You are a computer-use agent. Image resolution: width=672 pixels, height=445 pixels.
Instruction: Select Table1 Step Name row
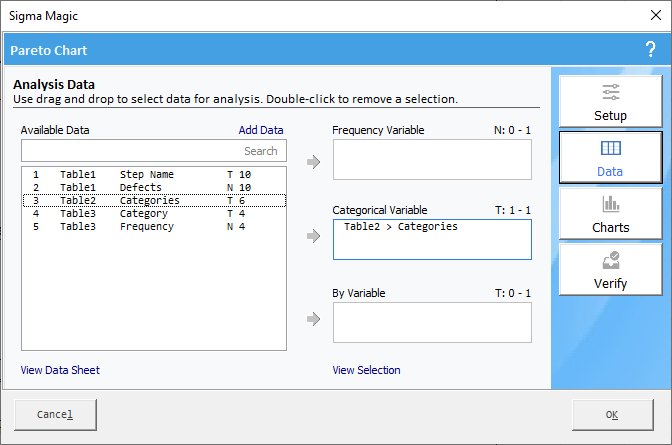pos(154,174)
